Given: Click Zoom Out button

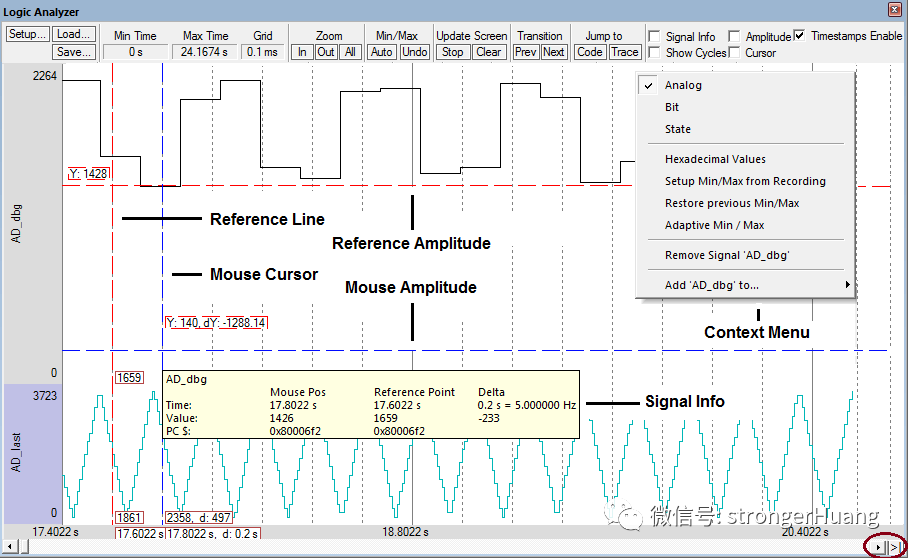Looking at the screenshot, I should tap(326, 52).
